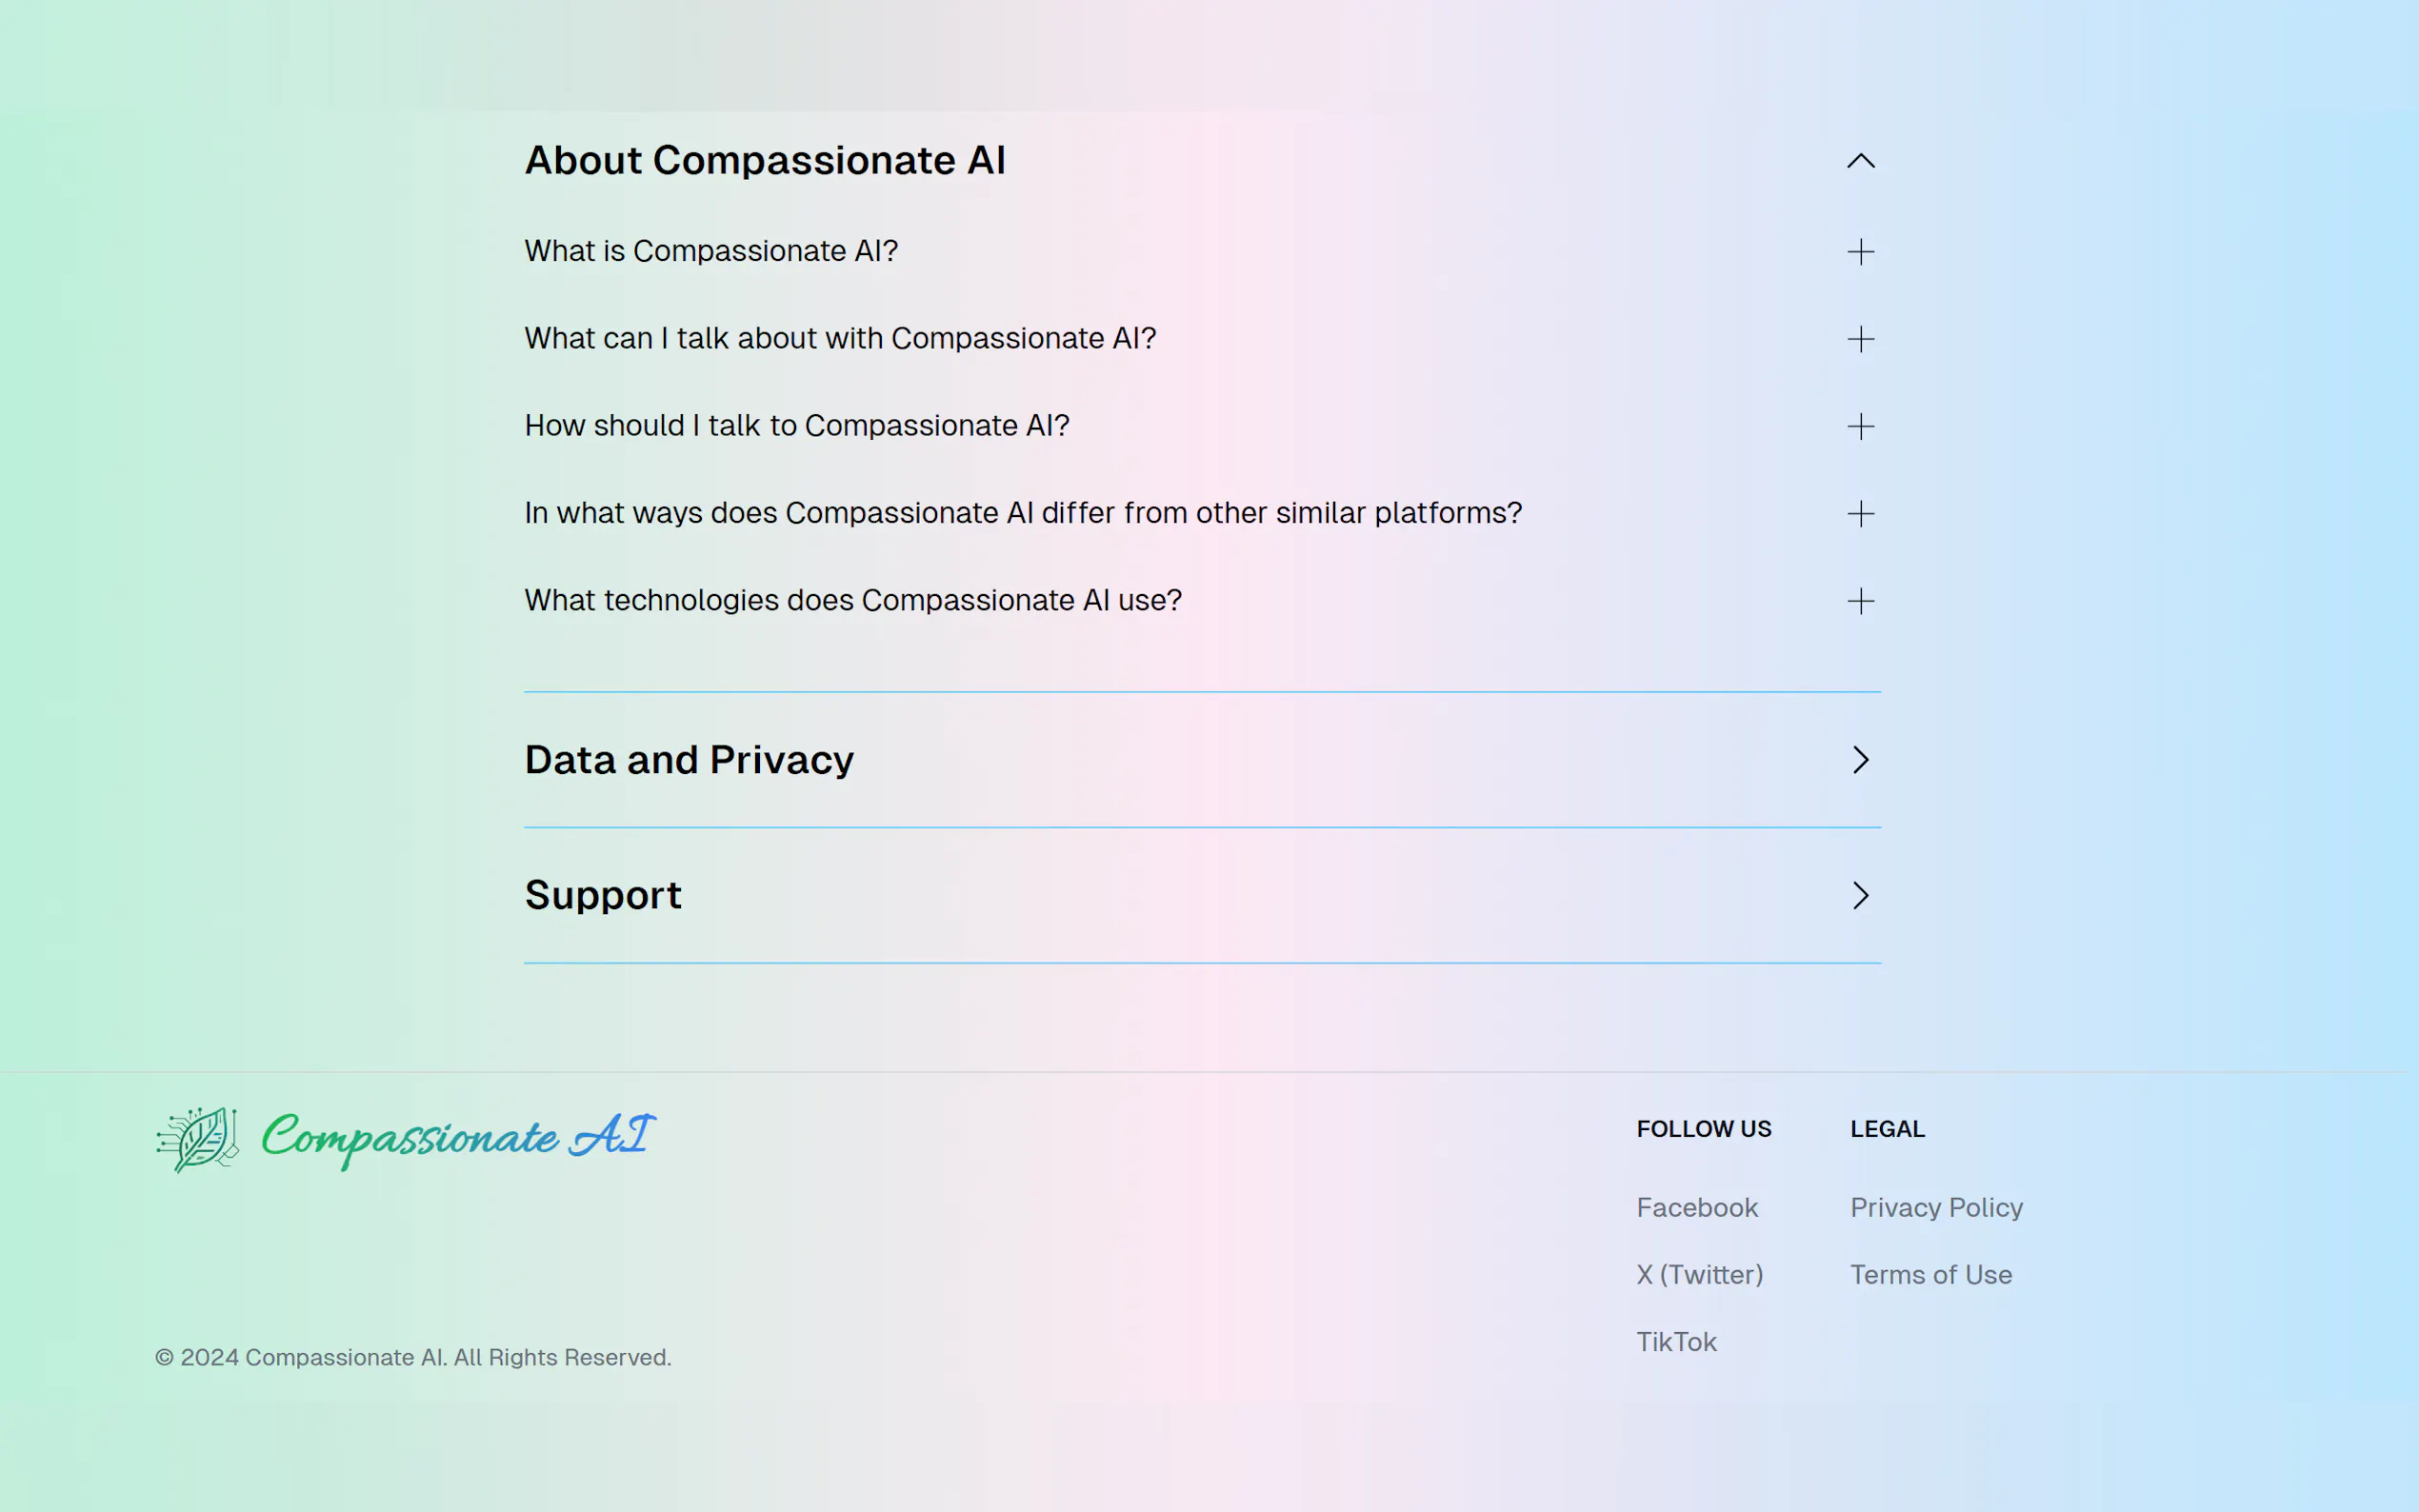The height and width of the screenshot is (1512, 2419).
Task: Open the Privacy Policy link
Action: pyautogui.click(x=1936, y=1208)
